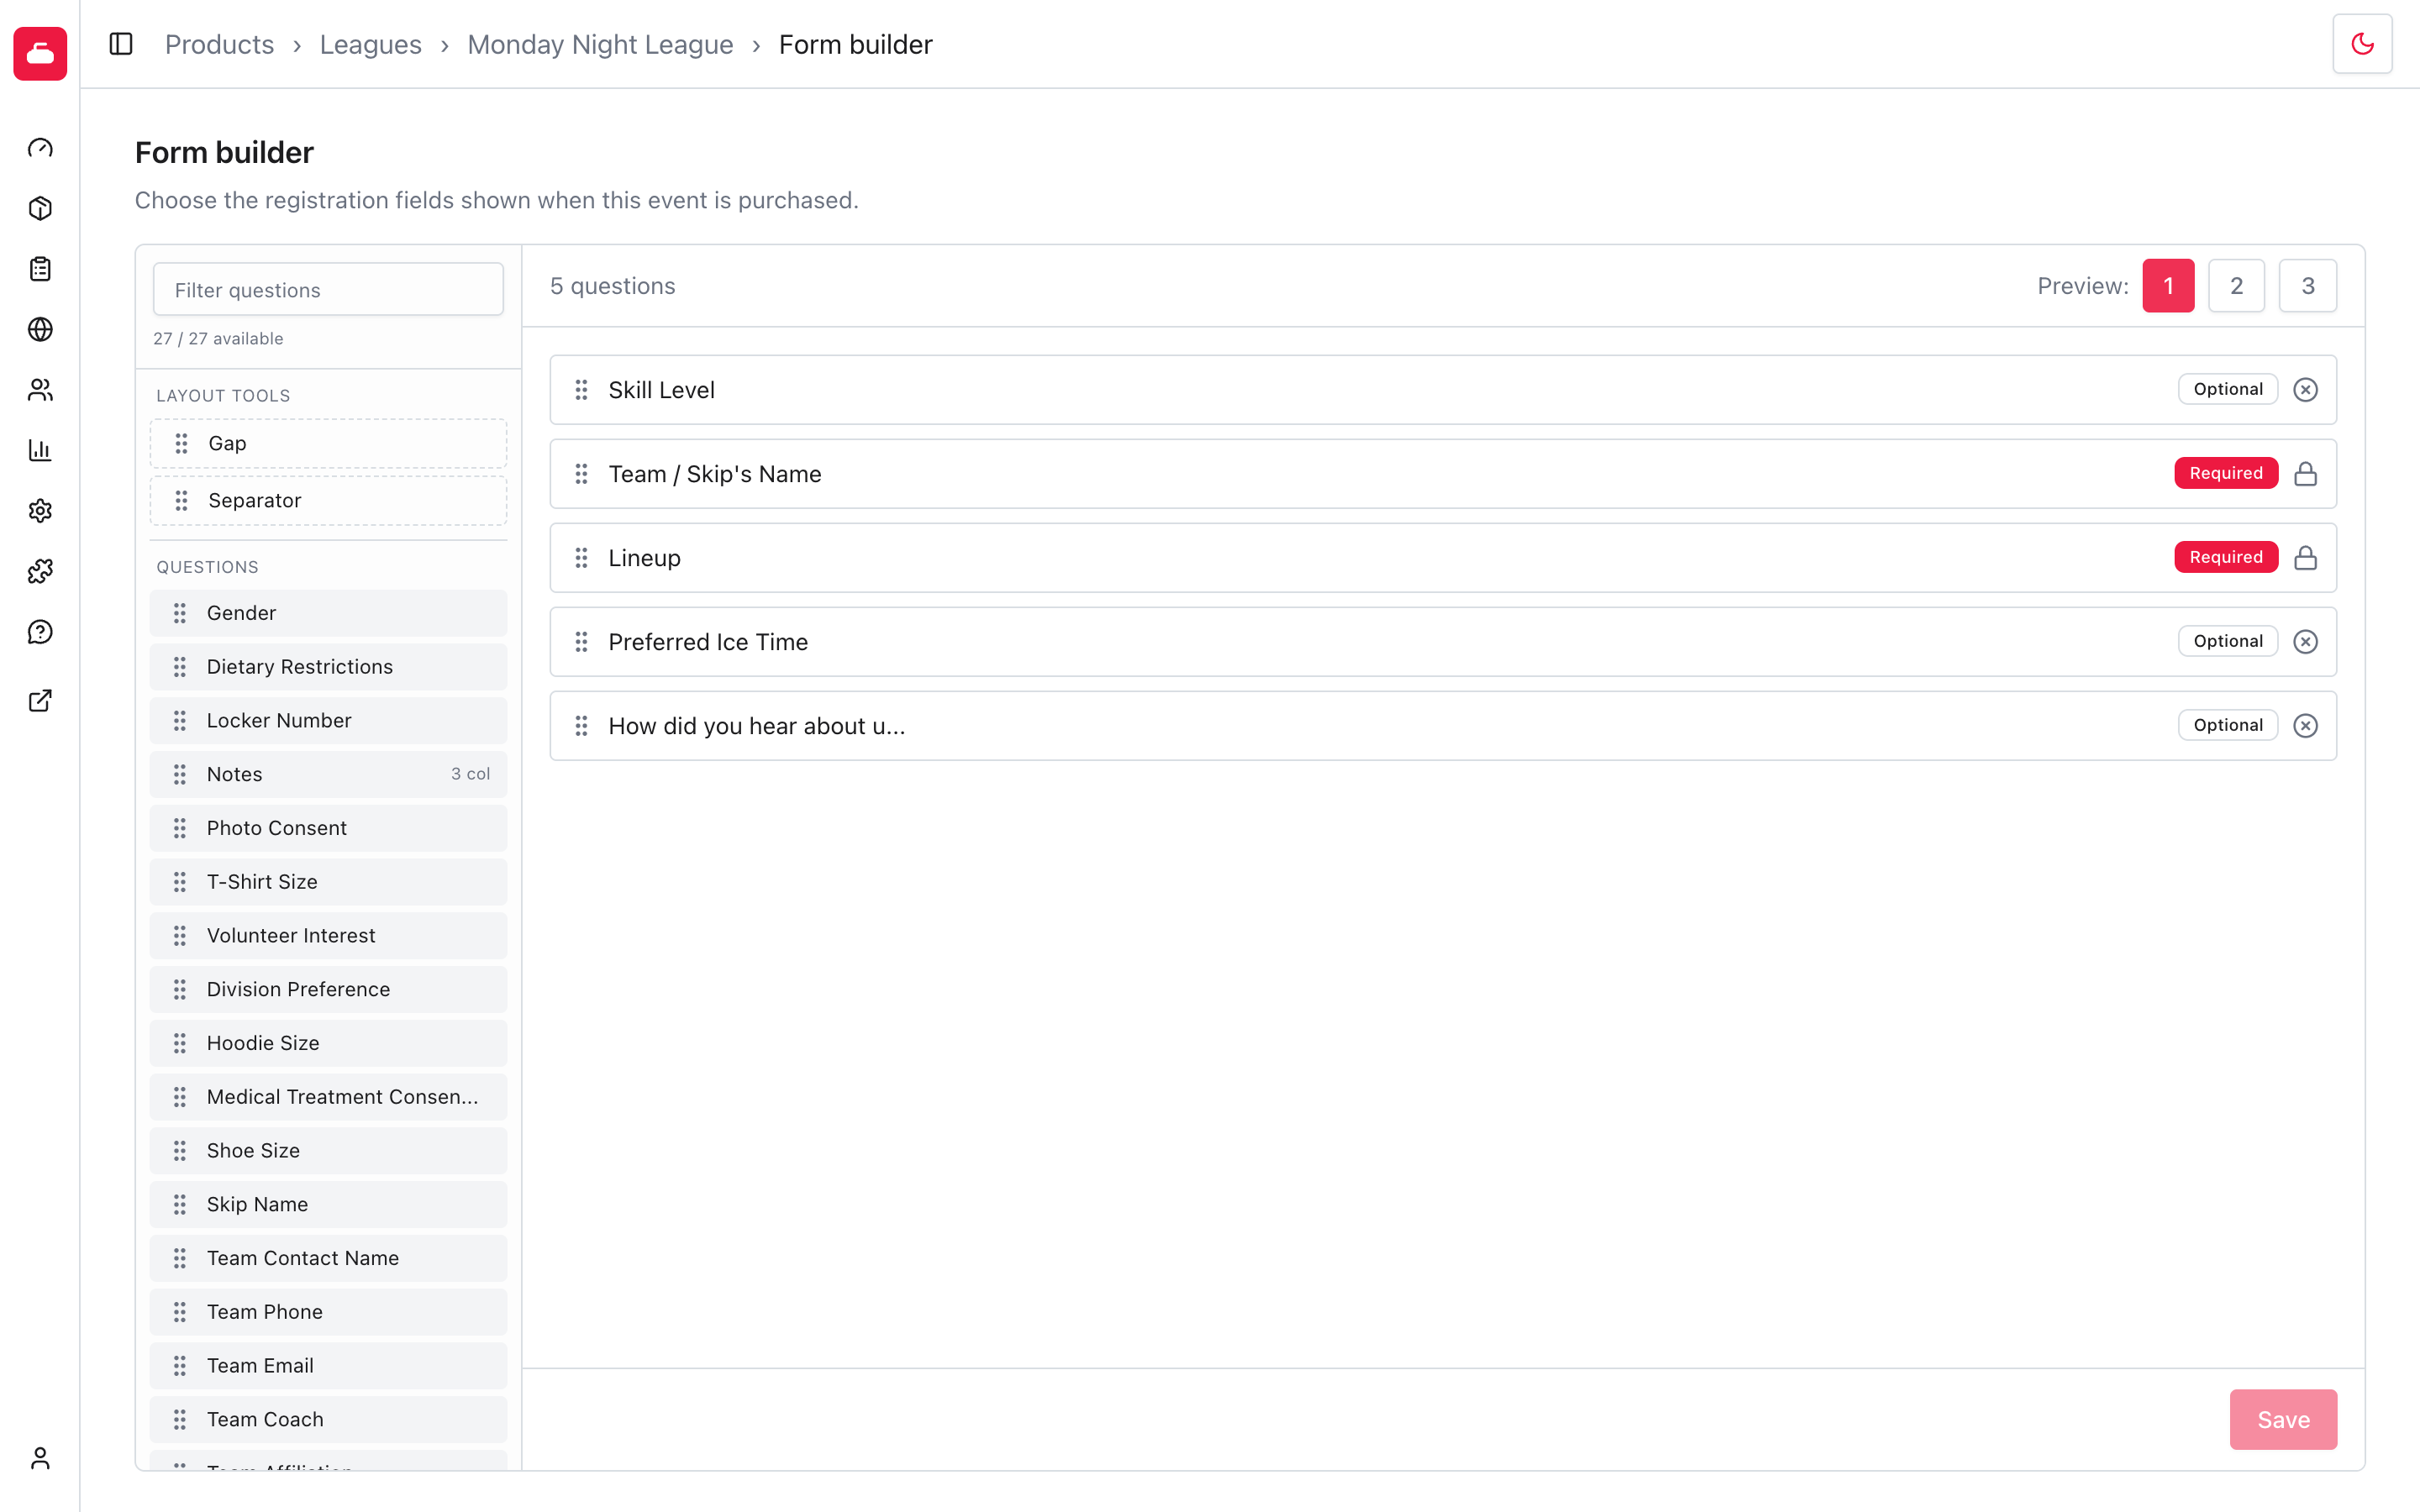This screenshot has width=2420, height=1512.
Task: Toggle Optional badge on How did you hear
Action: [x=2228, y=725]
